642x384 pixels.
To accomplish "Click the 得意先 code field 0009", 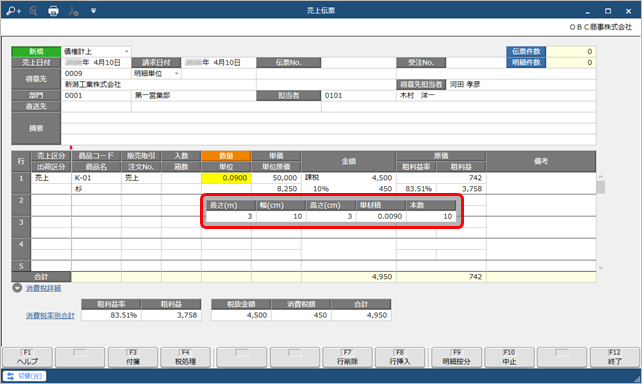I will 96,74.
